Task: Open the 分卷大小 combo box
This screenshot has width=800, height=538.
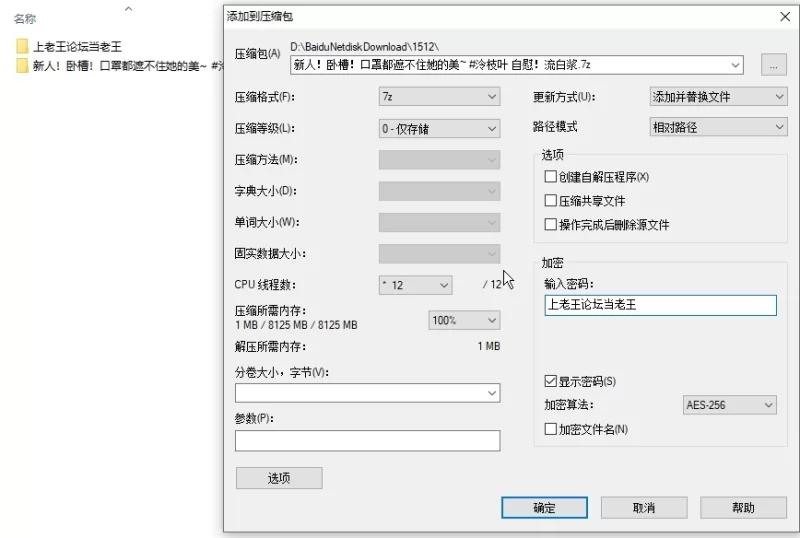Action: click(x=367, y=393)
